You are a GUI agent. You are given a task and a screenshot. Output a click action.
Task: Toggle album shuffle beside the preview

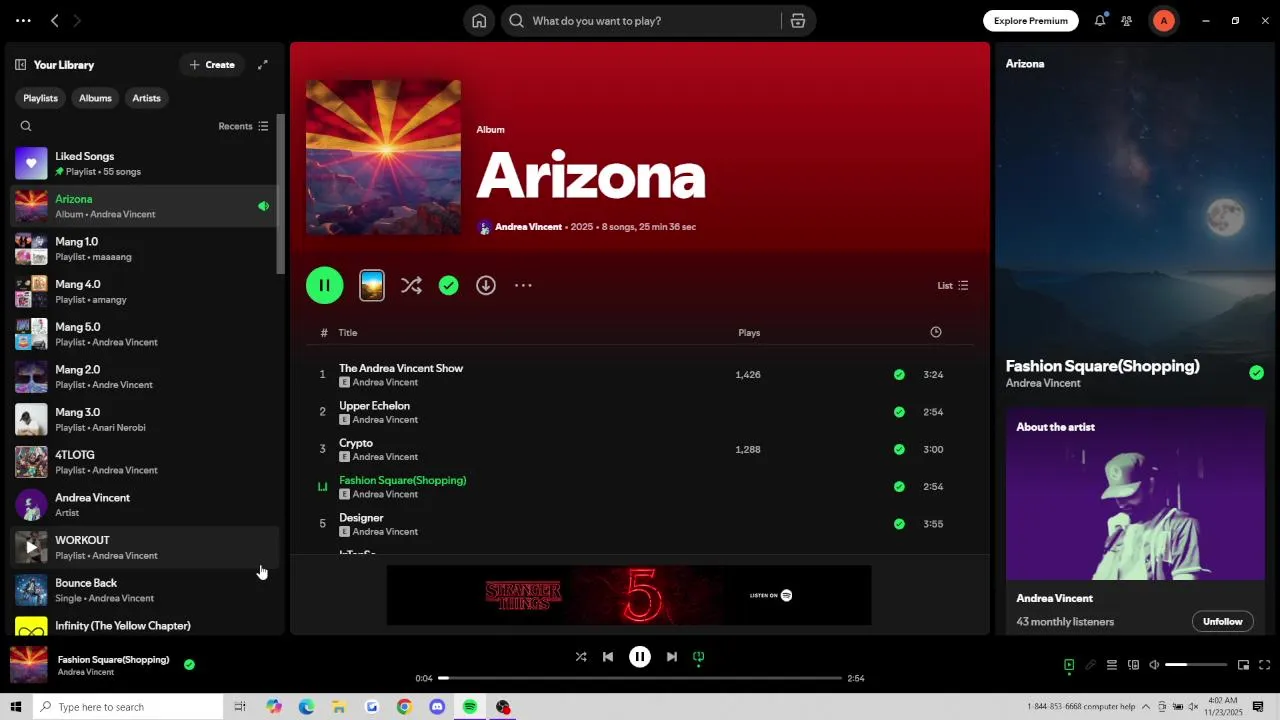coord(411,286)
